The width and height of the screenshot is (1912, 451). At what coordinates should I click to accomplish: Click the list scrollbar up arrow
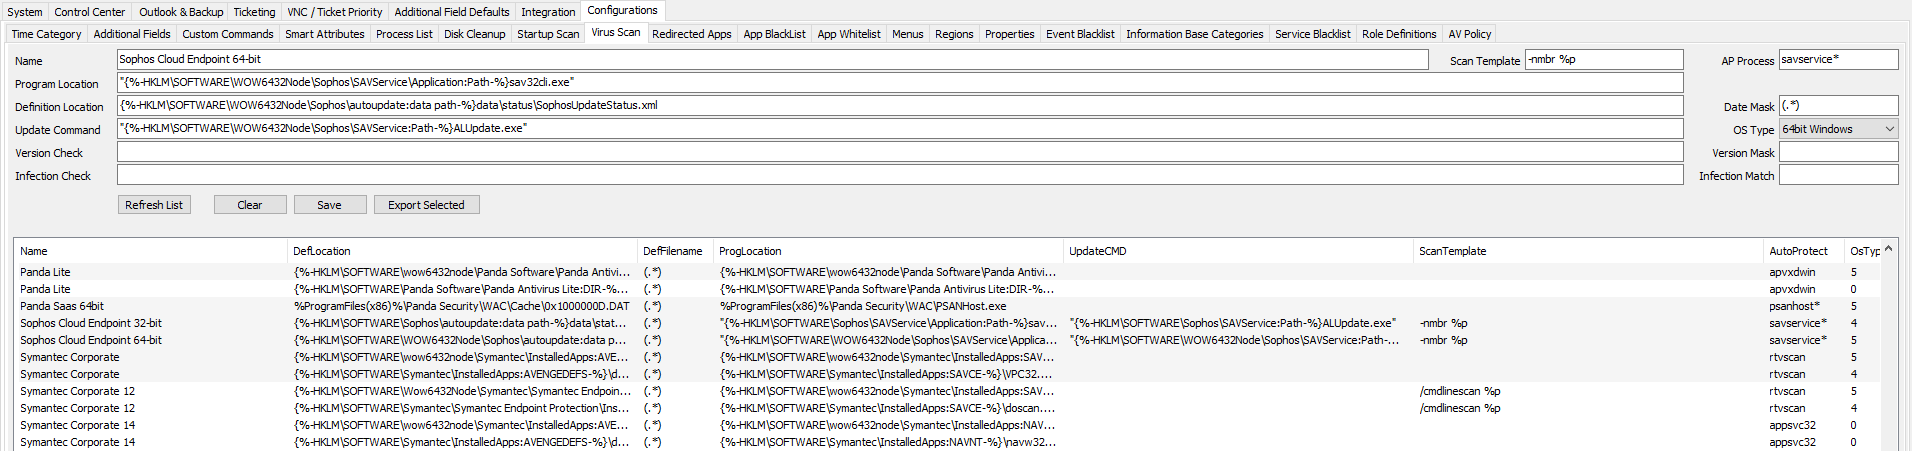(x=1888, y=248)
